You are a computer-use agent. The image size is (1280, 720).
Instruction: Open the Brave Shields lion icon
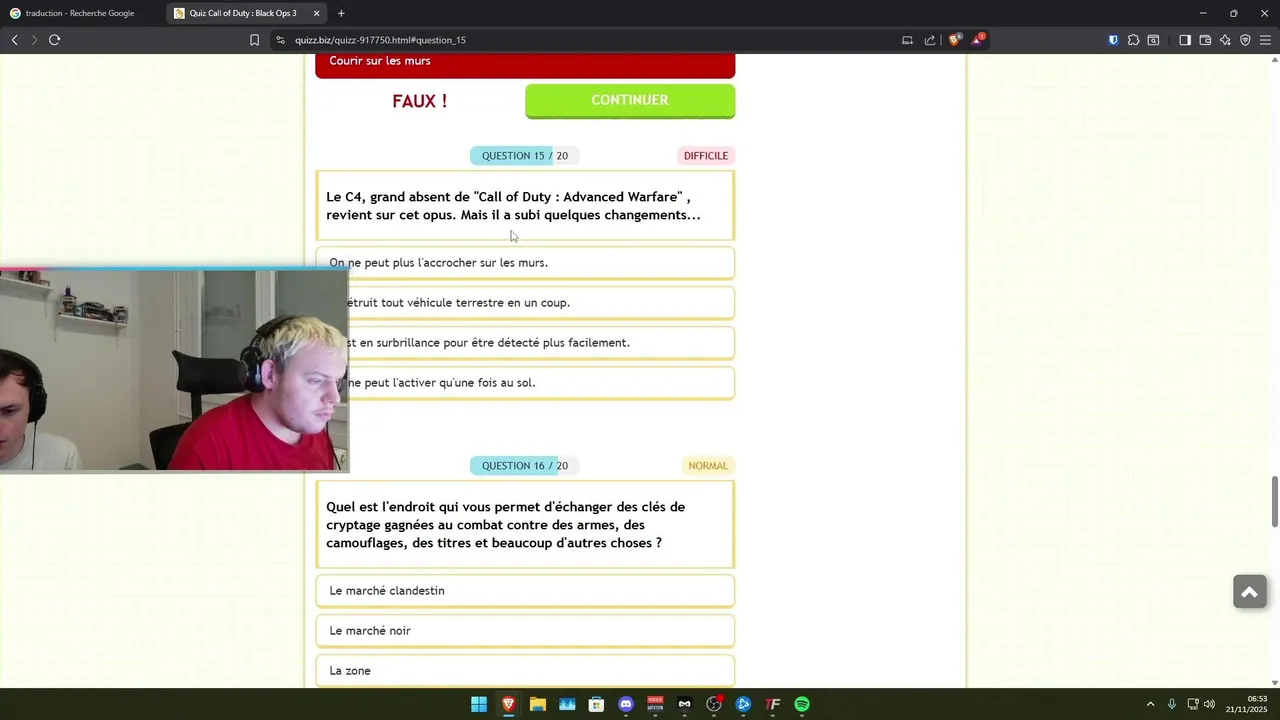[955, 40]
